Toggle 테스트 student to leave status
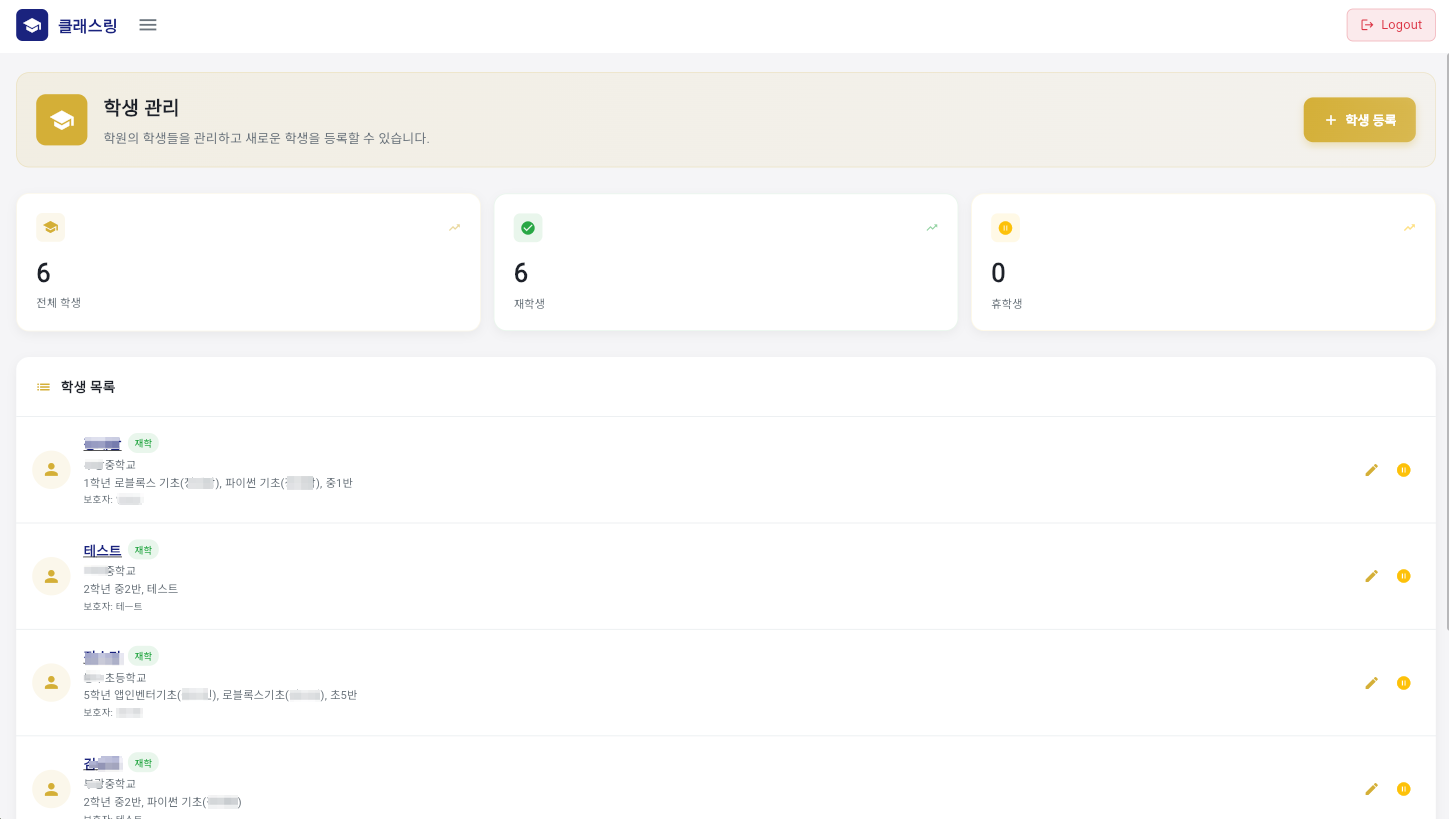The height and width of the screenshot is (819, 1449). pos(1403,576)
